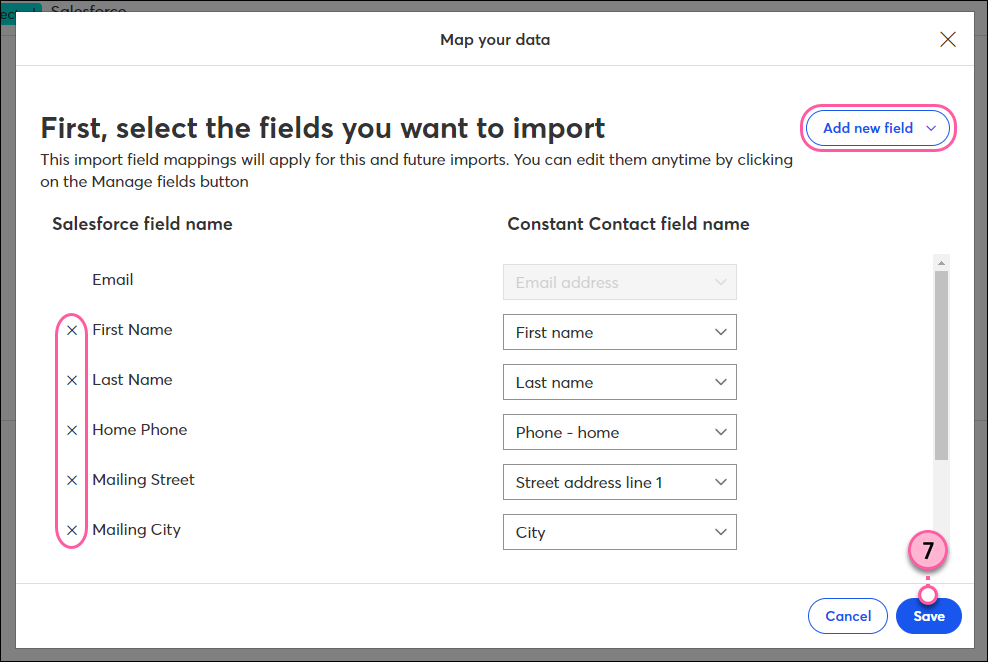Image resolution: width=988 pixels, height=662 pixels.
Task: Select the Home Phone field label
Action: (140, 430)
